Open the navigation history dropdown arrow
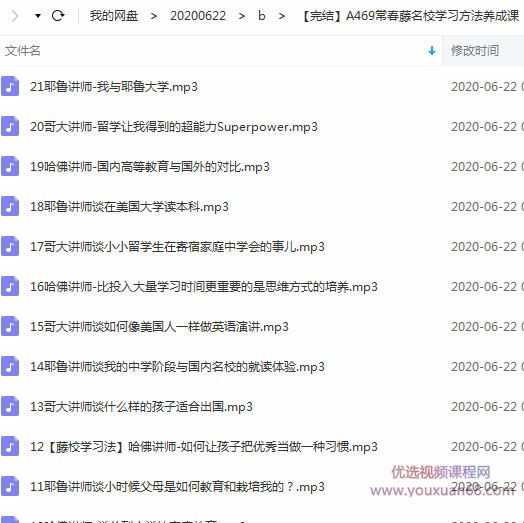Screen dimensions: 524x523 [x=38, y=16]
